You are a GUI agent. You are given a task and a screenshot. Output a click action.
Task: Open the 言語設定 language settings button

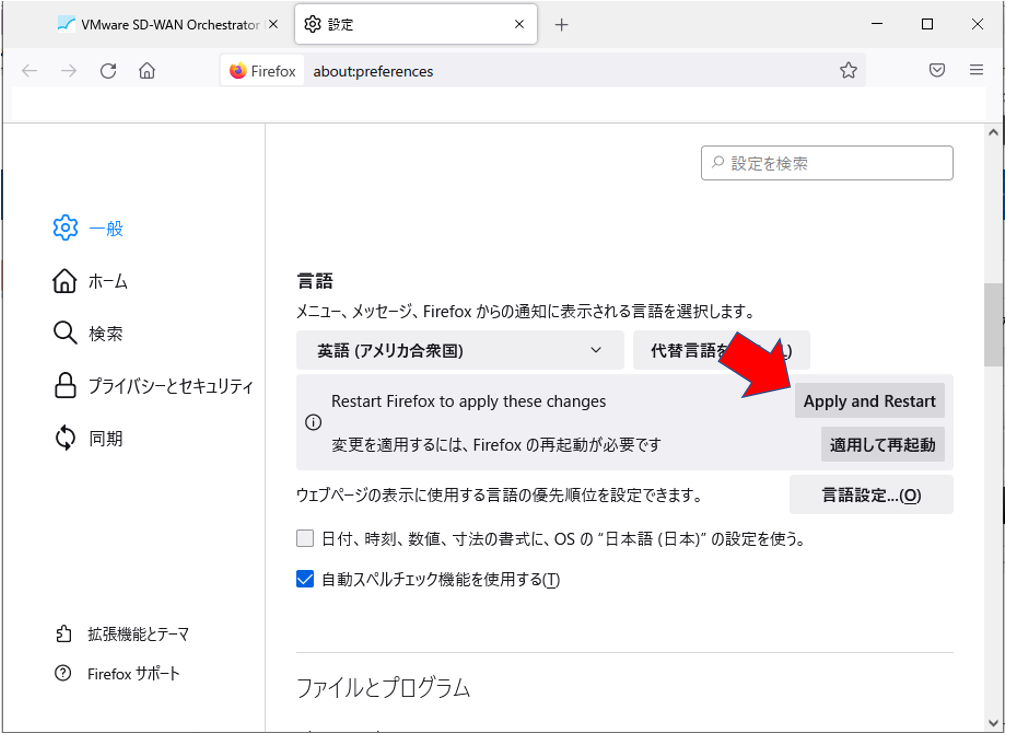coord(871,495)
